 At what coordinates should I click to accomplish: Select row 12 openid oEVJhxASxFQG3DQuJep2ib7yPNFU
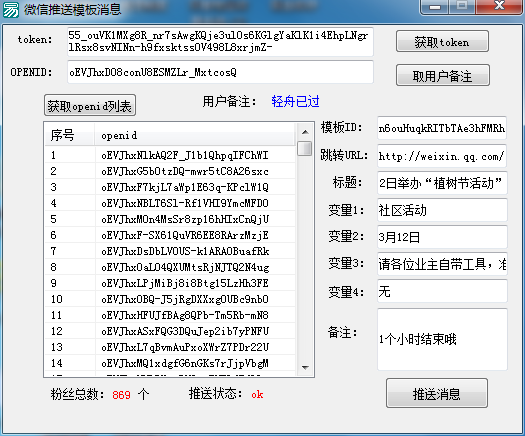170,331
